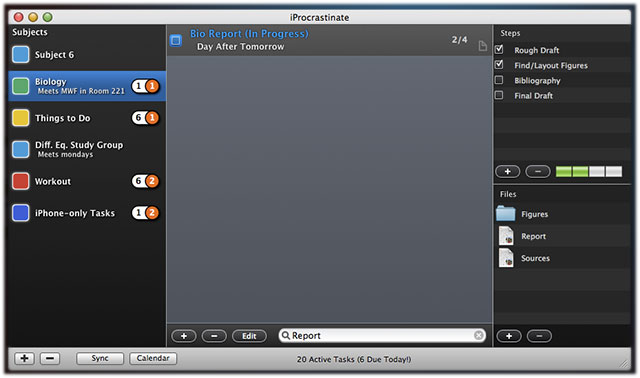Screen dimensions: 640x378
Task: Select the Subject 6 color icon
Action: click(20, 54)
